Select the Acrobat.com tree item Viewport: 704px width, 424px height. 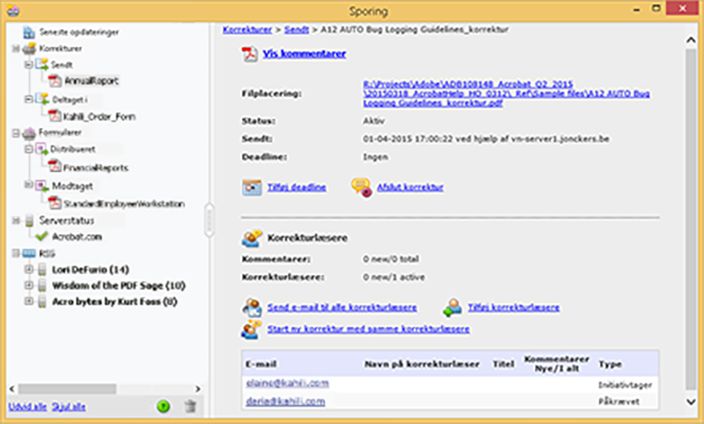[x=77, y=237]
